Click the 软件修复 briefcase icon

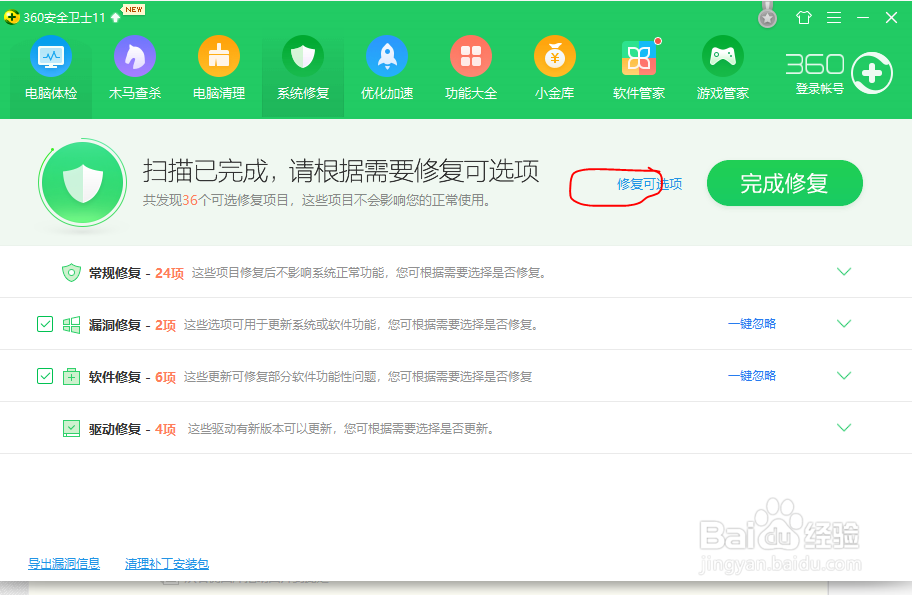pos(71,376)
